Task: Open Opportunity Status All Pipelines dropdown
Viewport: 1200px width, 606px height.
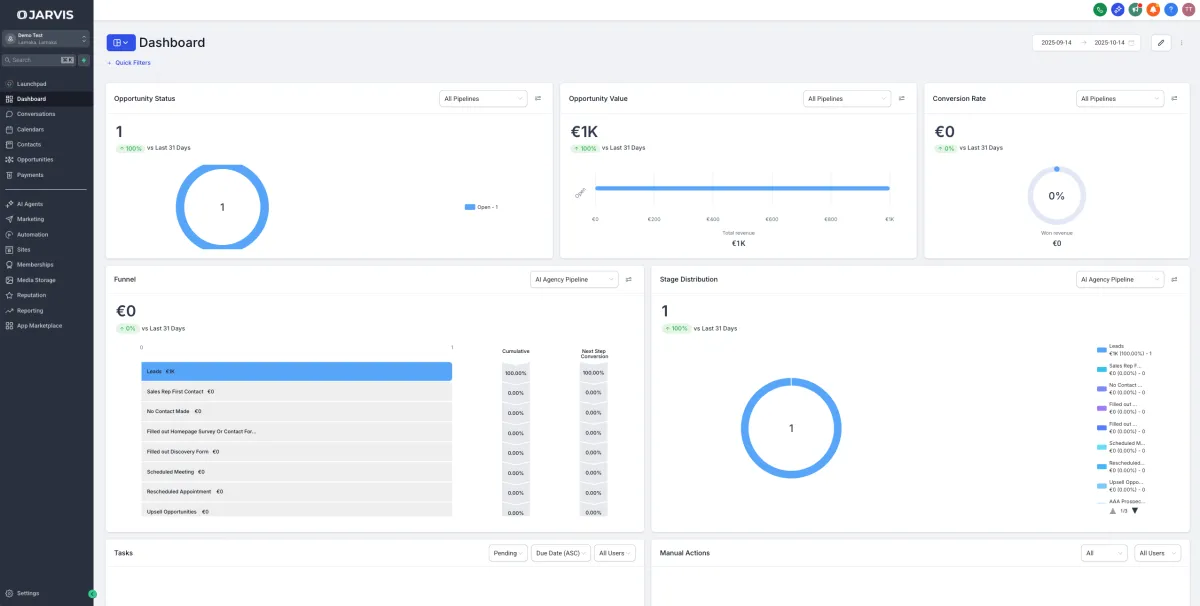Action: click(483, 99)
